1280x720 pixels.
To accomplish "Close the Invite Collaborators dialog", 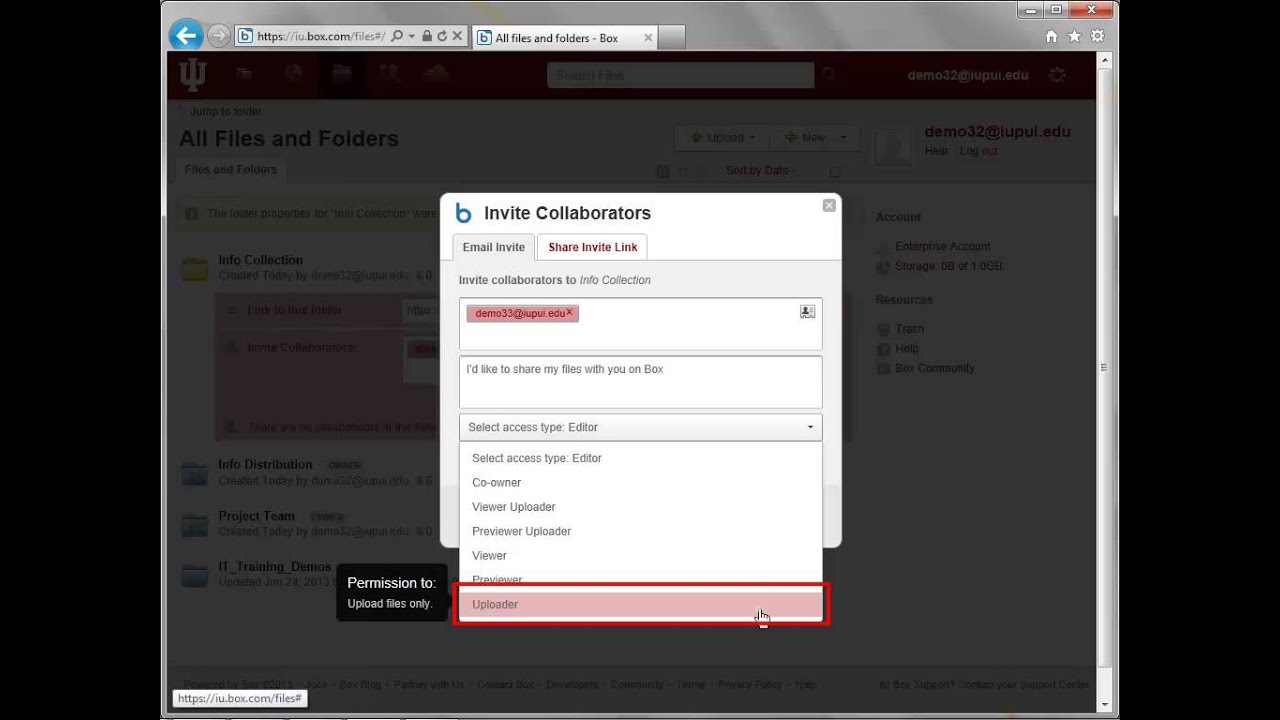I will (829, 205).
